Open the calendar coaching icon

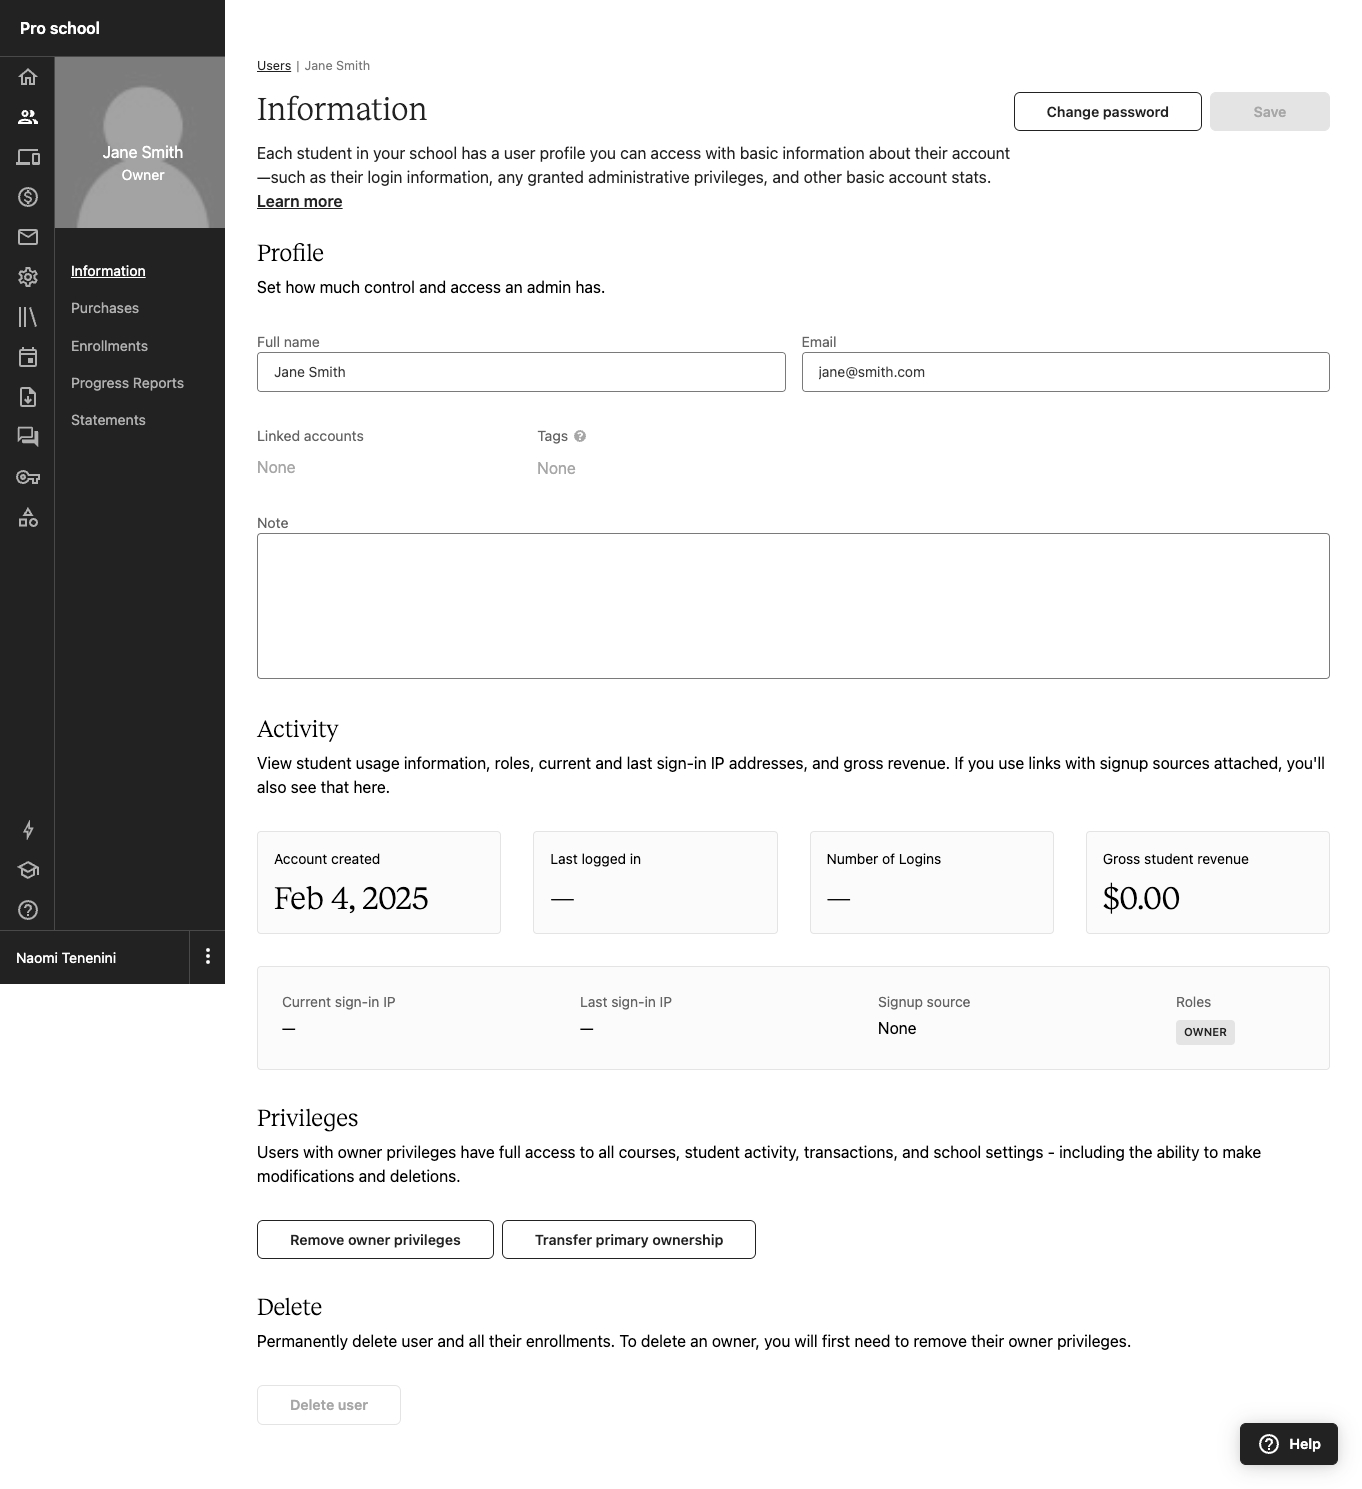(x=28, y=357)
